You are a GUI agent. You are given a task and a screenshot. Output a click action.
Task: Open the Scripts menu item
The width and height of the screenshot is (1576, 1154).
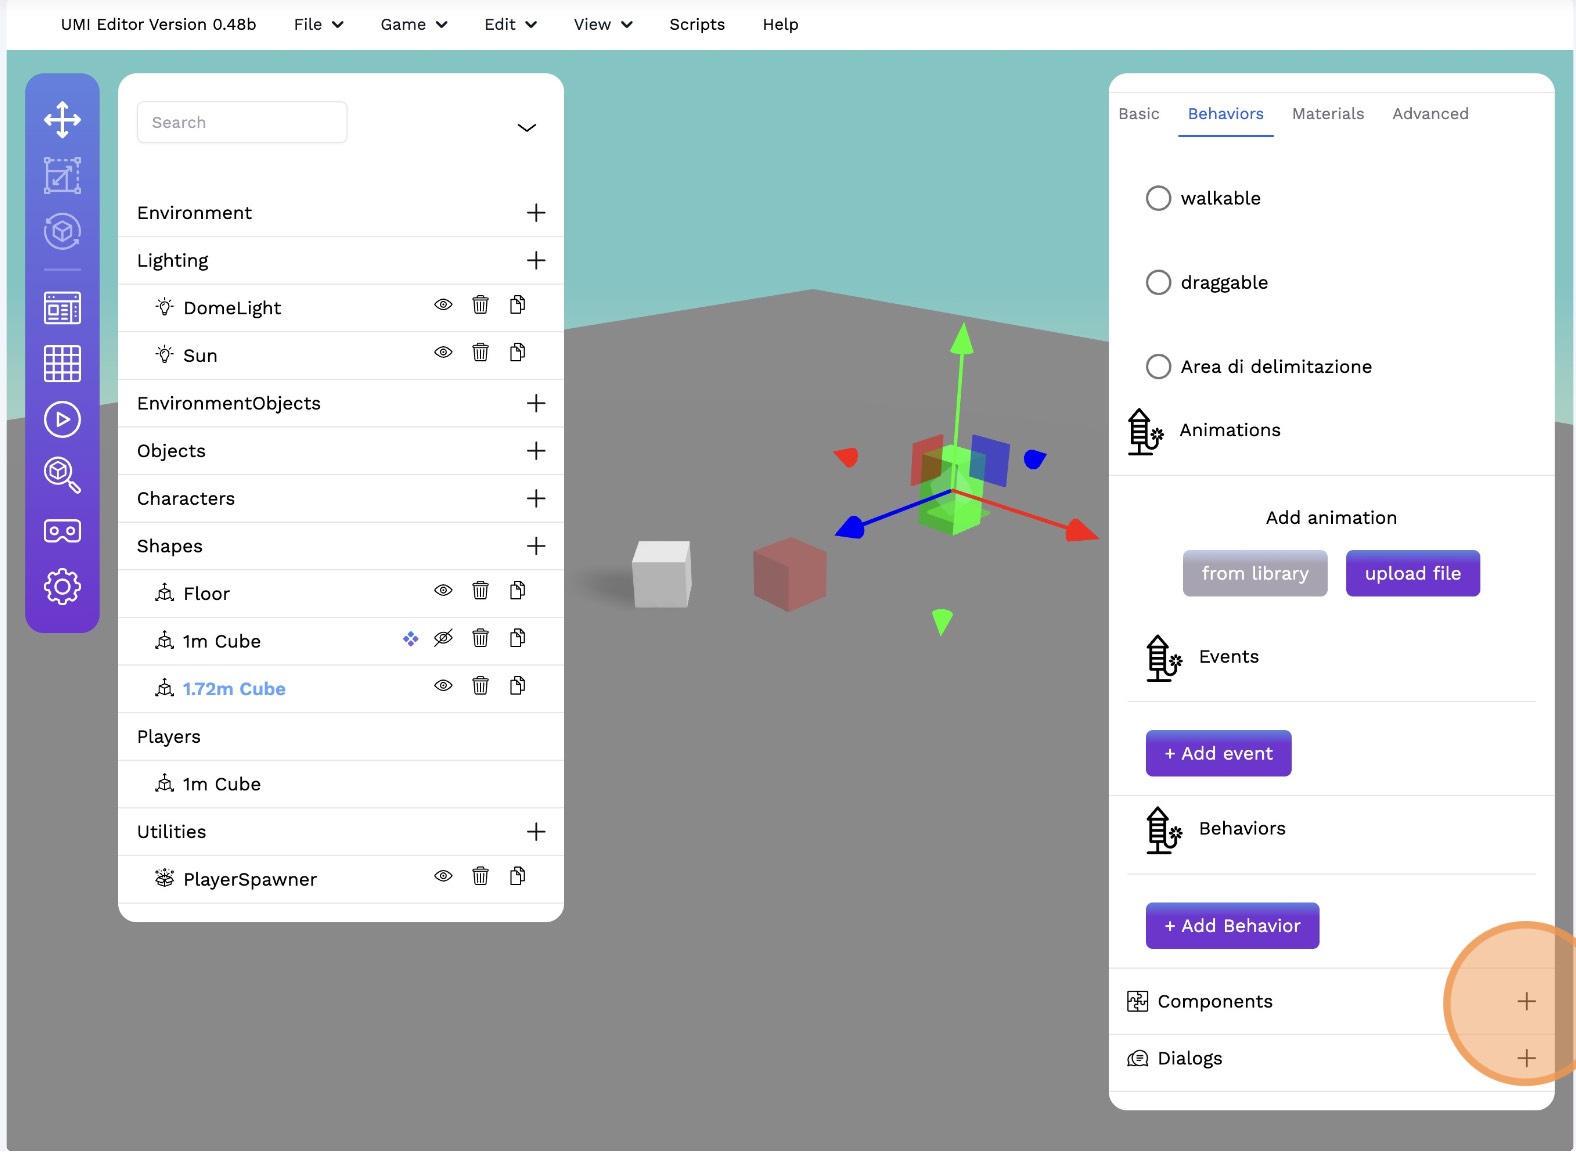coord(697,25)
